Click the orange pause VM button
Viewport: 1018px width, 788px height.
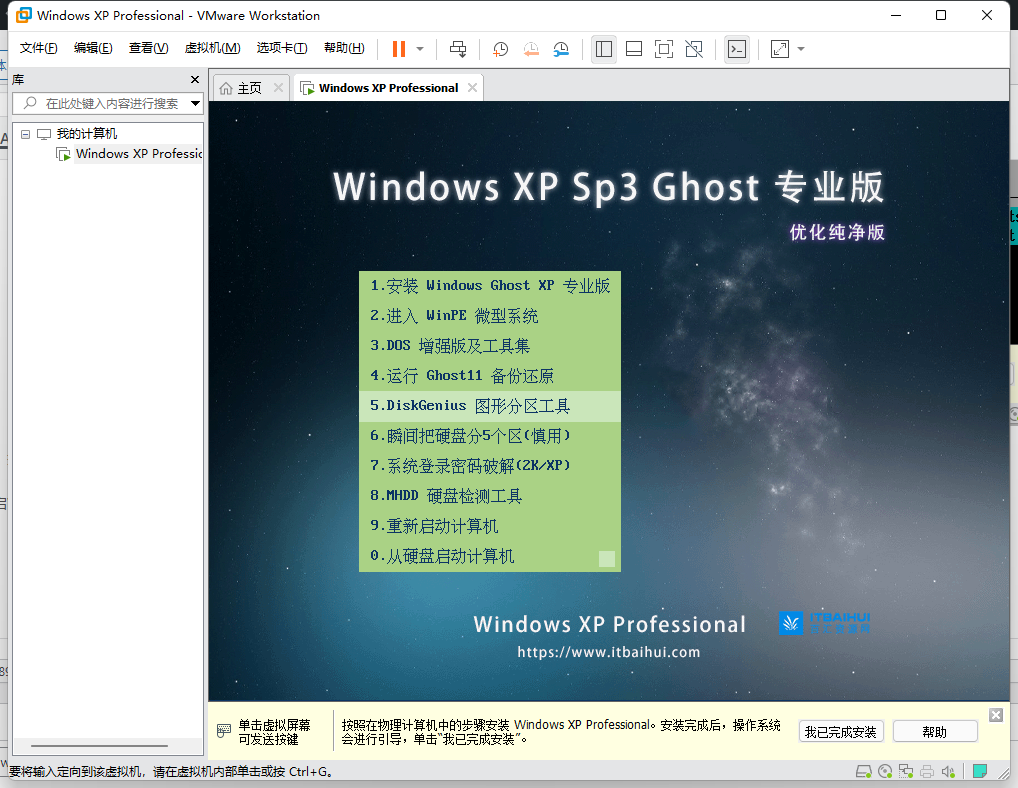(x=399, y=49)
